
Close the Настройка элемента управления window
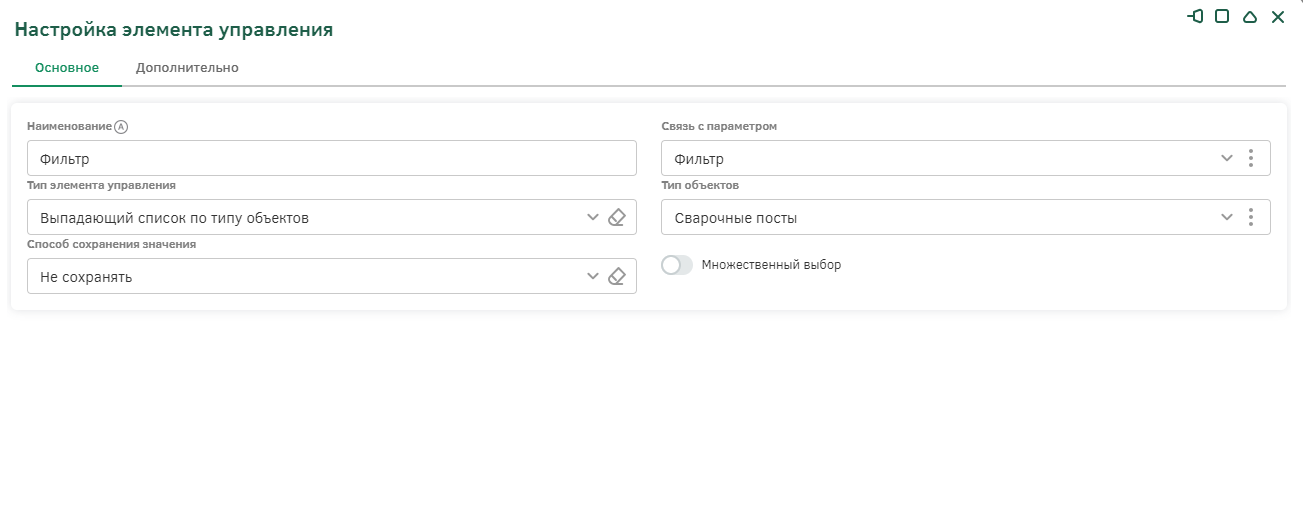1277,17
